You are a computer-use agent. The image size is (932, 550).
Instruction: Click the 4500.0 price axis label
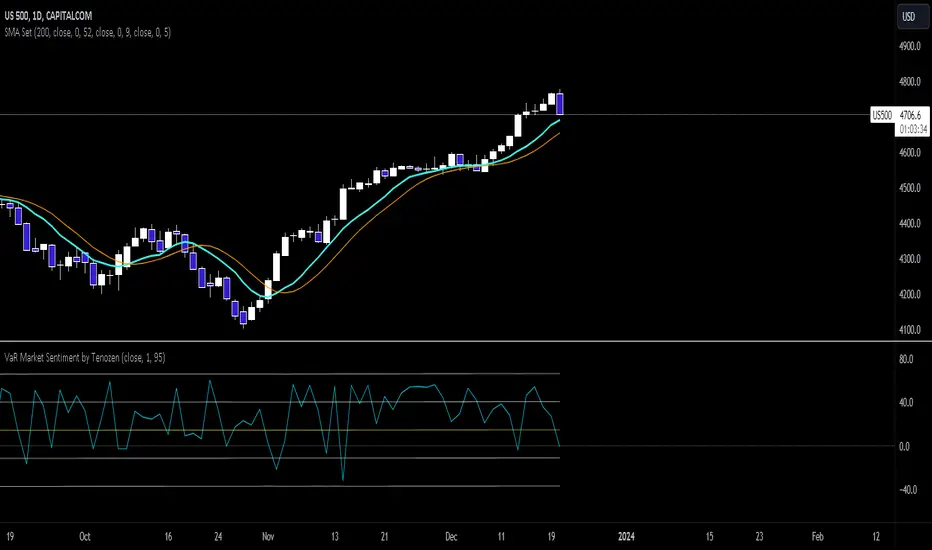[x=910, y=188]
